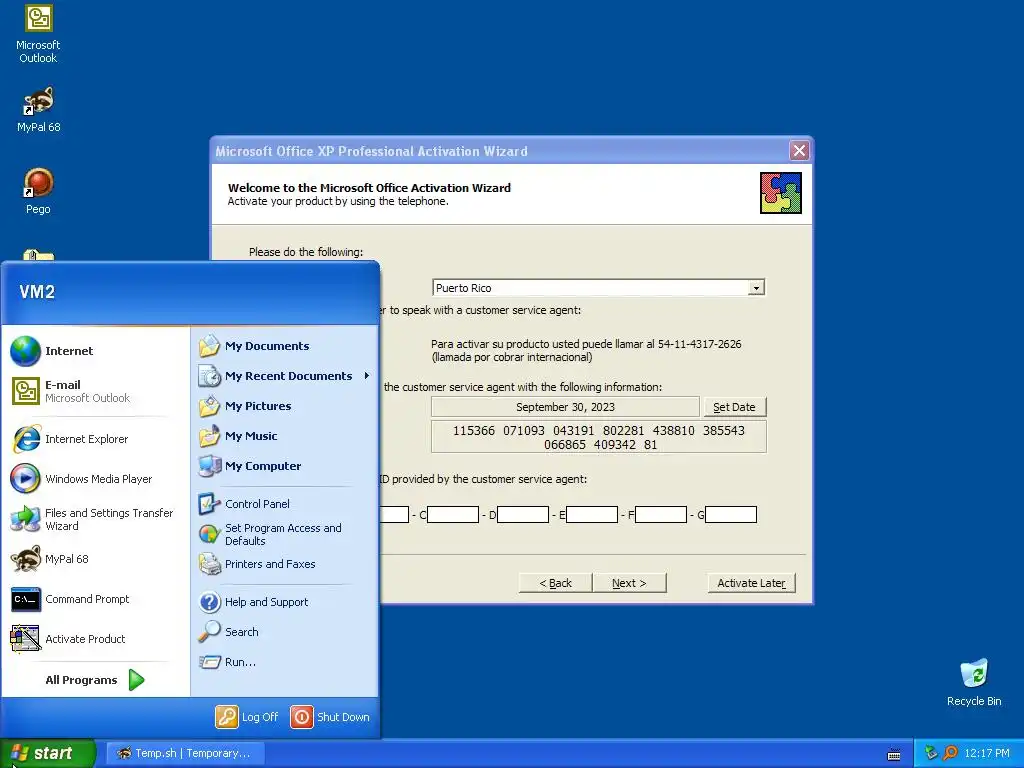Click the September 30, 2023 date box
This screenshot has height=768, width=1024.
(x=566, y=408)
